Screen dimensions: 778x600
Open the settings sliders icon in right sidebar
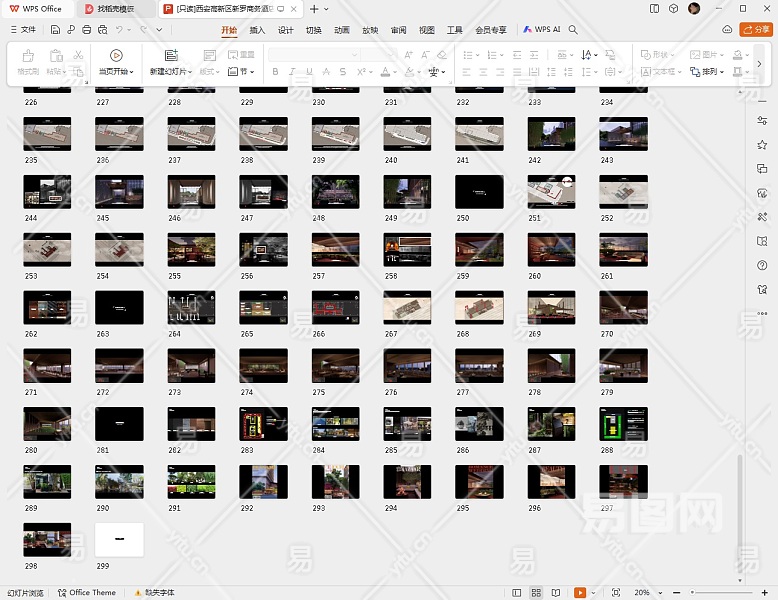click(762, 120)
